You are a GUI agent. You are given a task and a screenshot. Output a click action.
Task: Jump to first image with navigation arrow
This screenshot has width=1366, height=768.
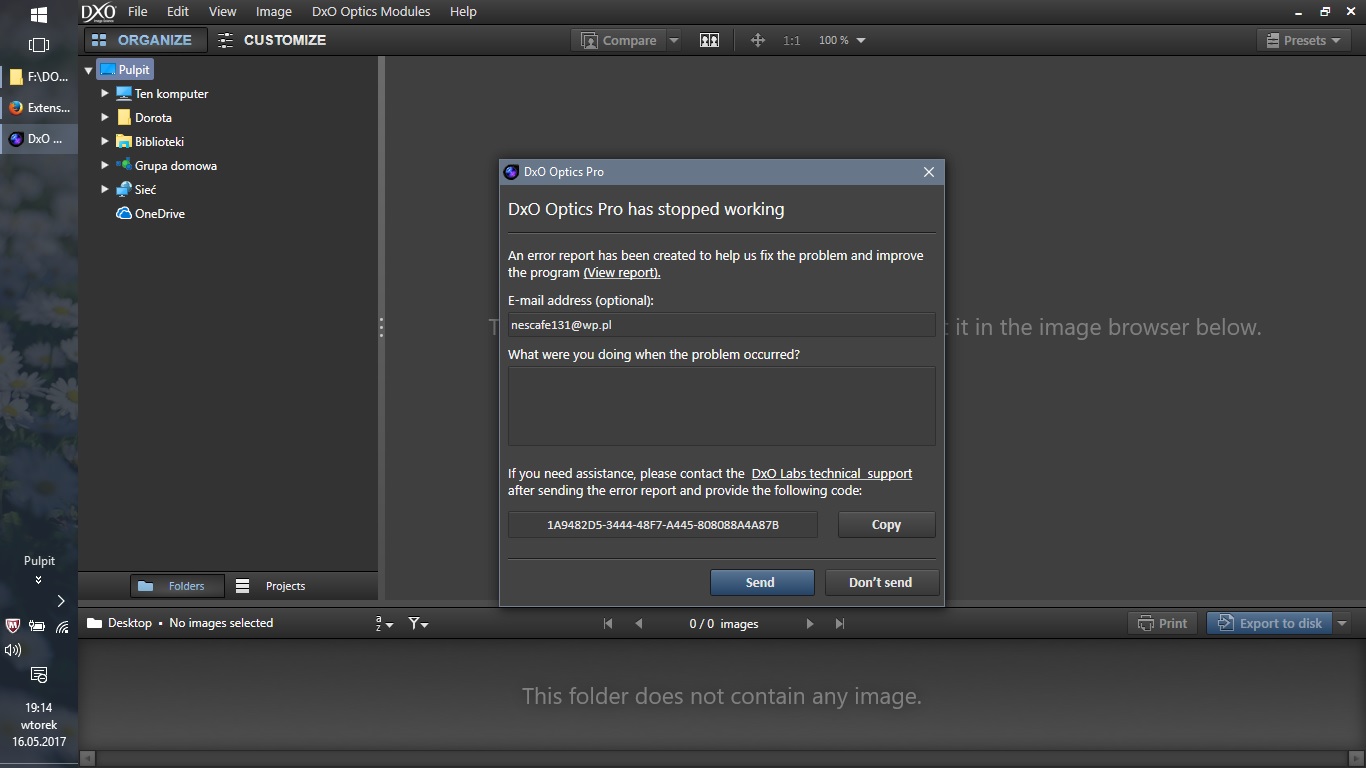point(608,624)
